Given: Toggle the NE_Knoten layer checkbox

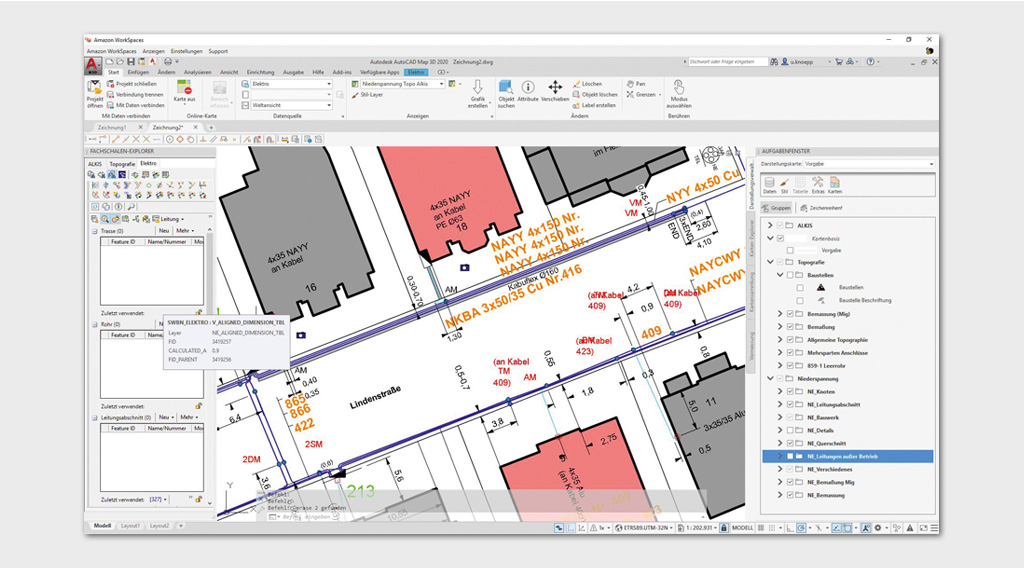Looking at the screenshot, I should click(792, 392).
